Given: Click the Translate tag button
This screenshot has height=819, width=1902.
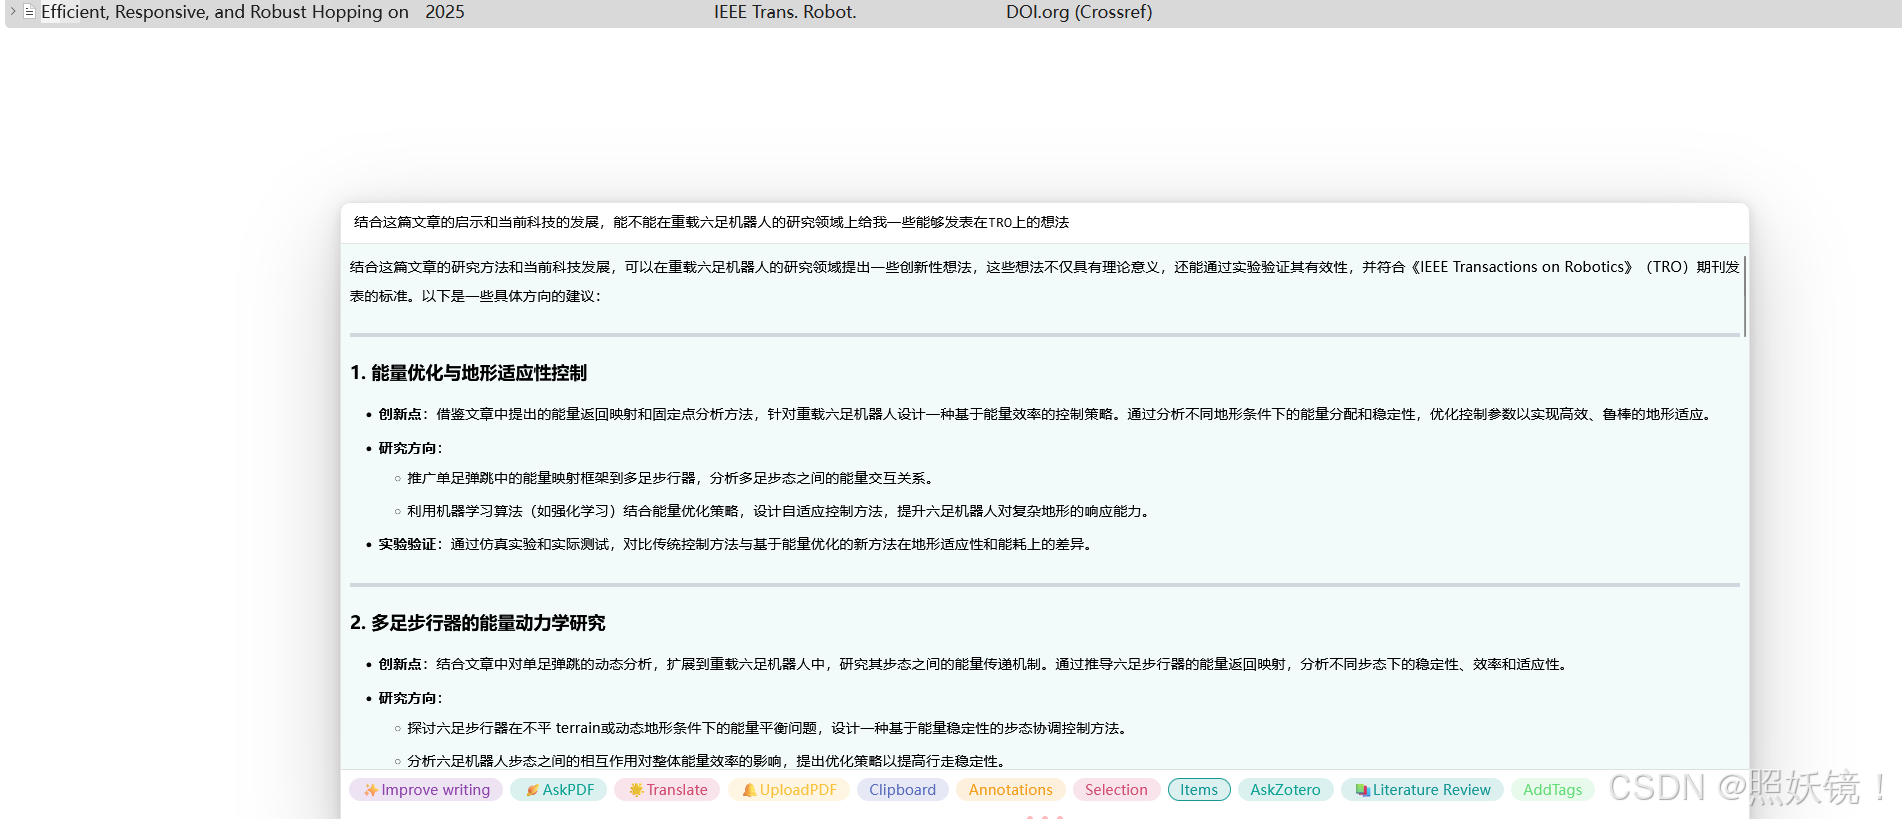Looking at the screenshot, I should tap(667, 790).
